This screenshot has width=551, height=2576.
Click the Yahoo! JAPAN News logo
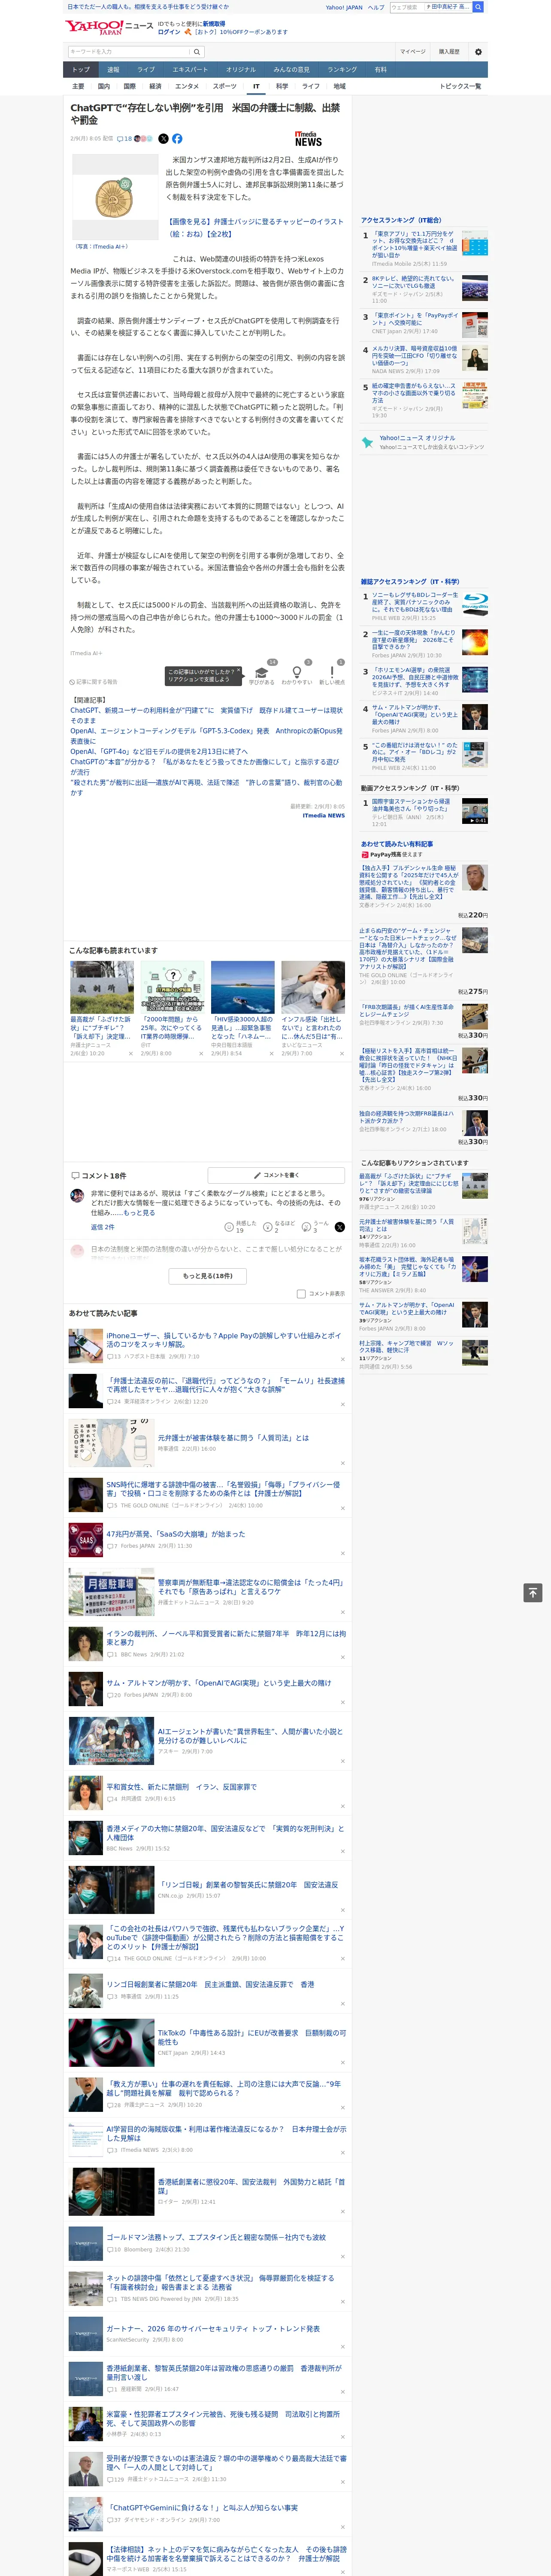(110, 27)
